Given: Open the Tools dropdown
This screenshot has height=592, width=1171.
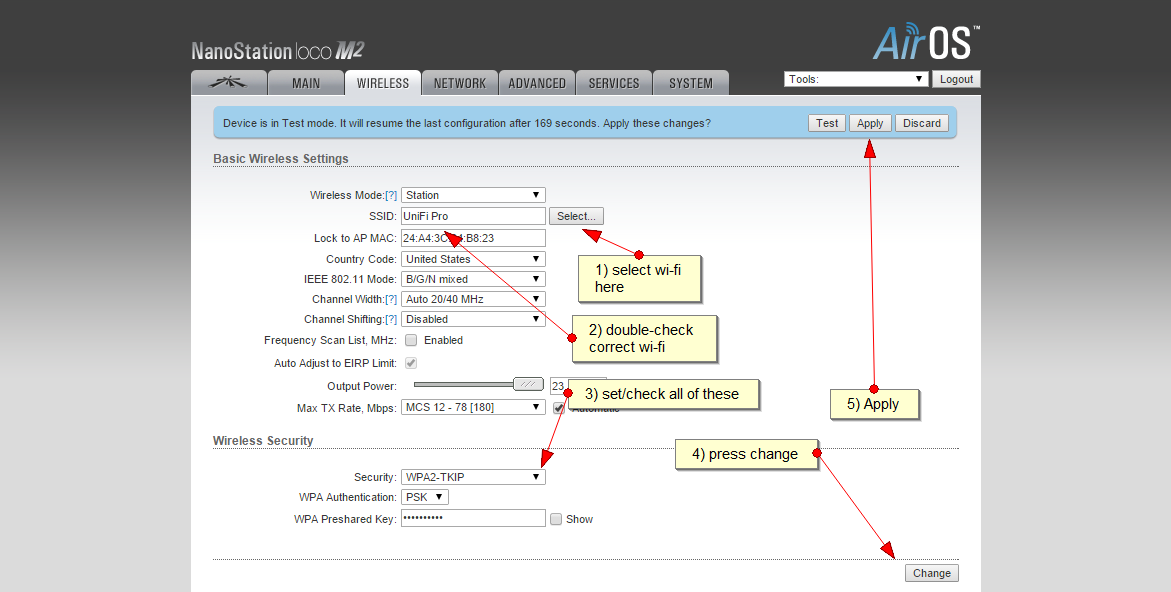Looking at the screenshot, I should click(856, 79).
